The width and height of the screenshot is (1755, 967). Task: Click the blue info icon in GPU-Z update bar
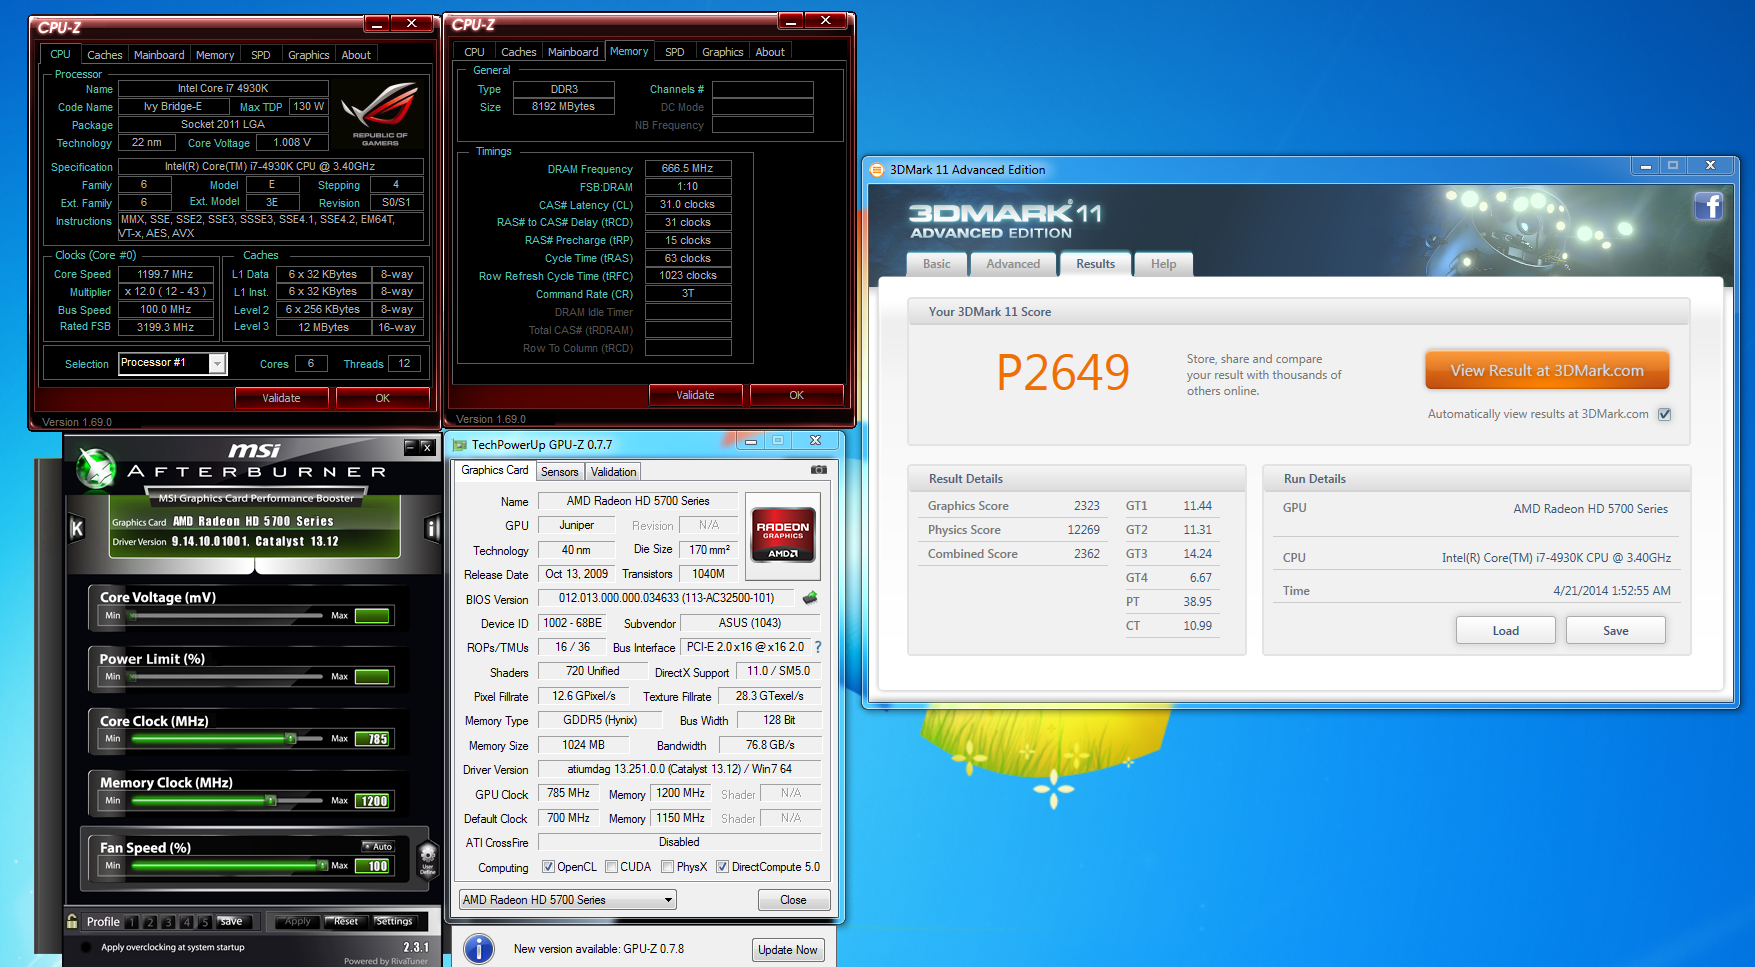479,949
